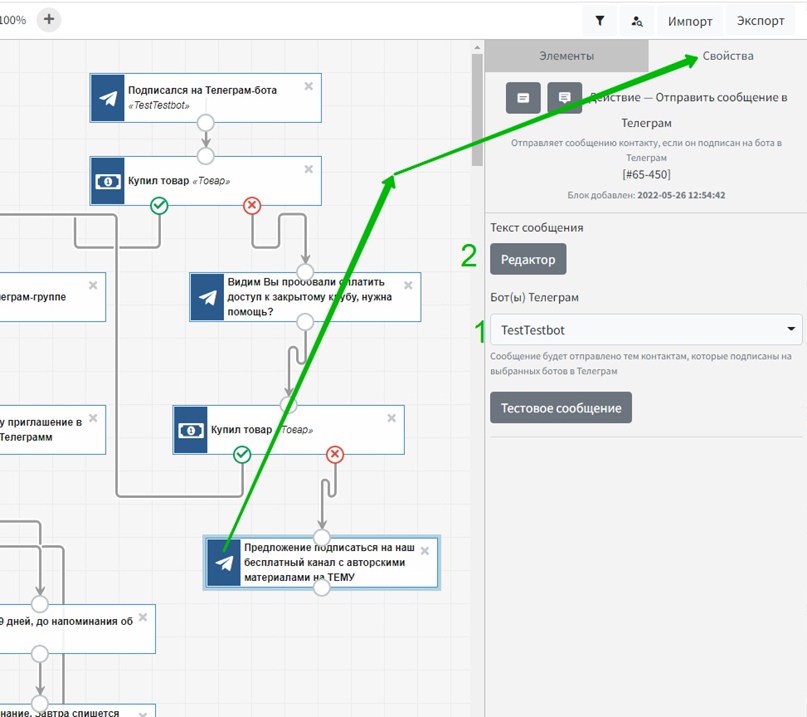Click the first speech-bubble icon in properties panel
This screenshot has height=717, width=807.
[523, 98]
